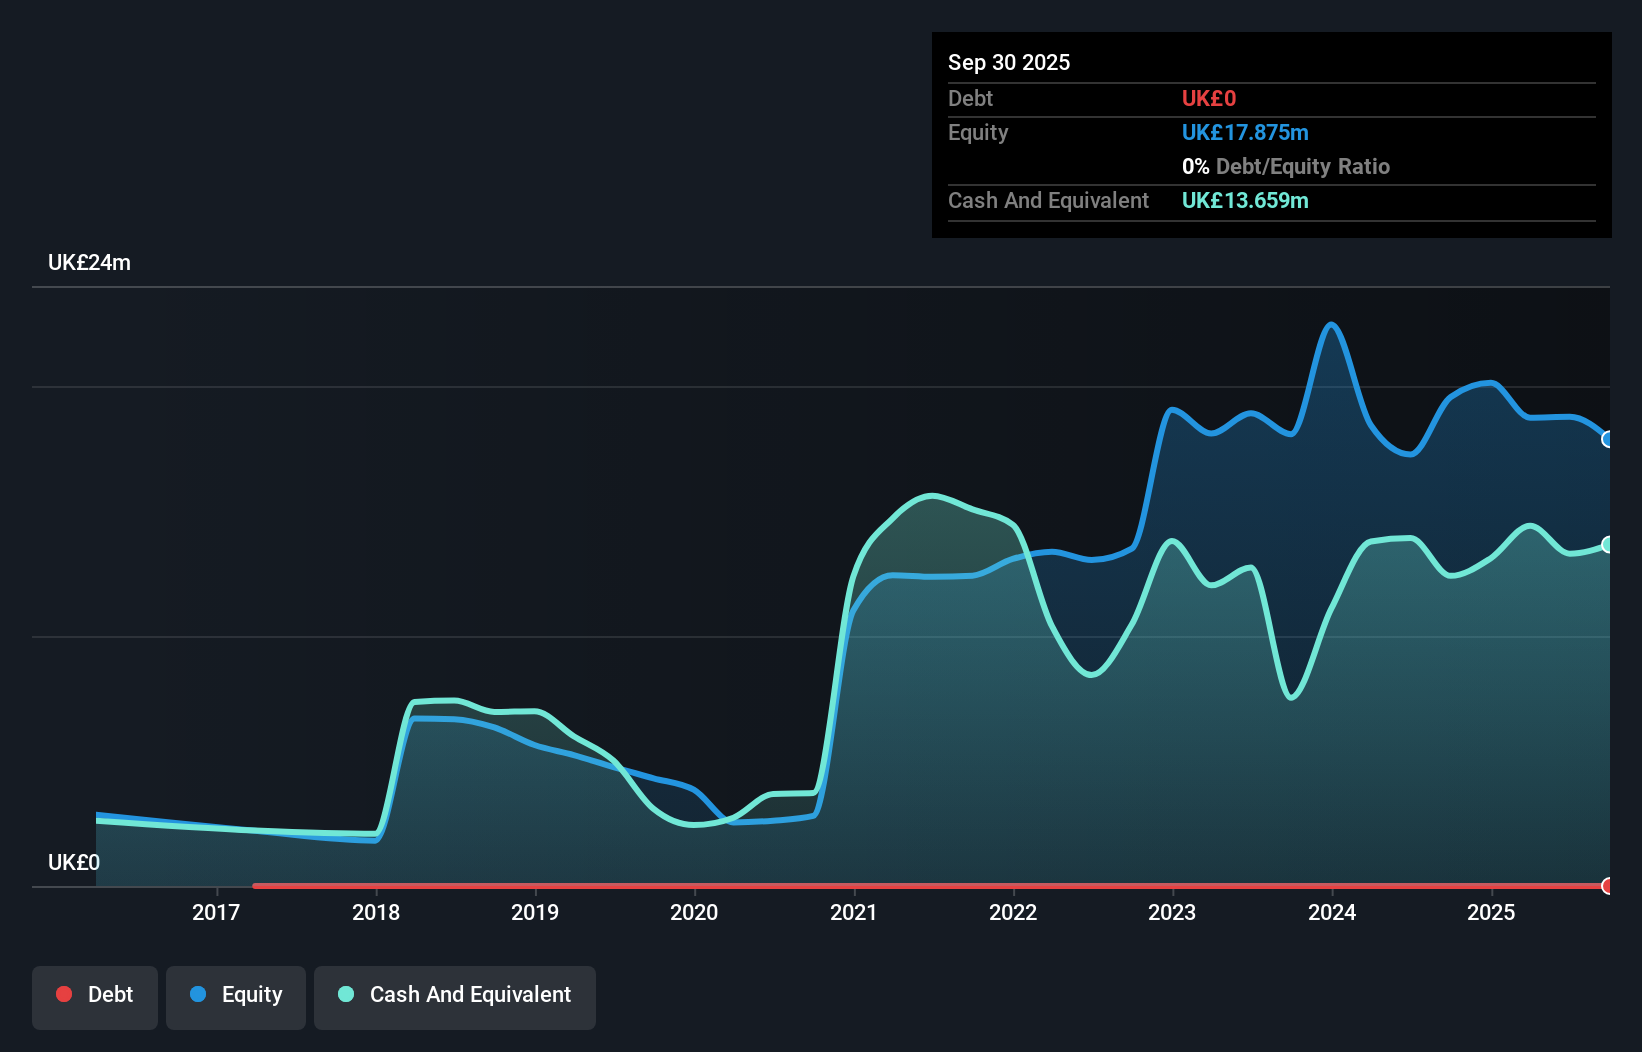Select the 2025 label on the timeline axis

[x=1491, y=912]
